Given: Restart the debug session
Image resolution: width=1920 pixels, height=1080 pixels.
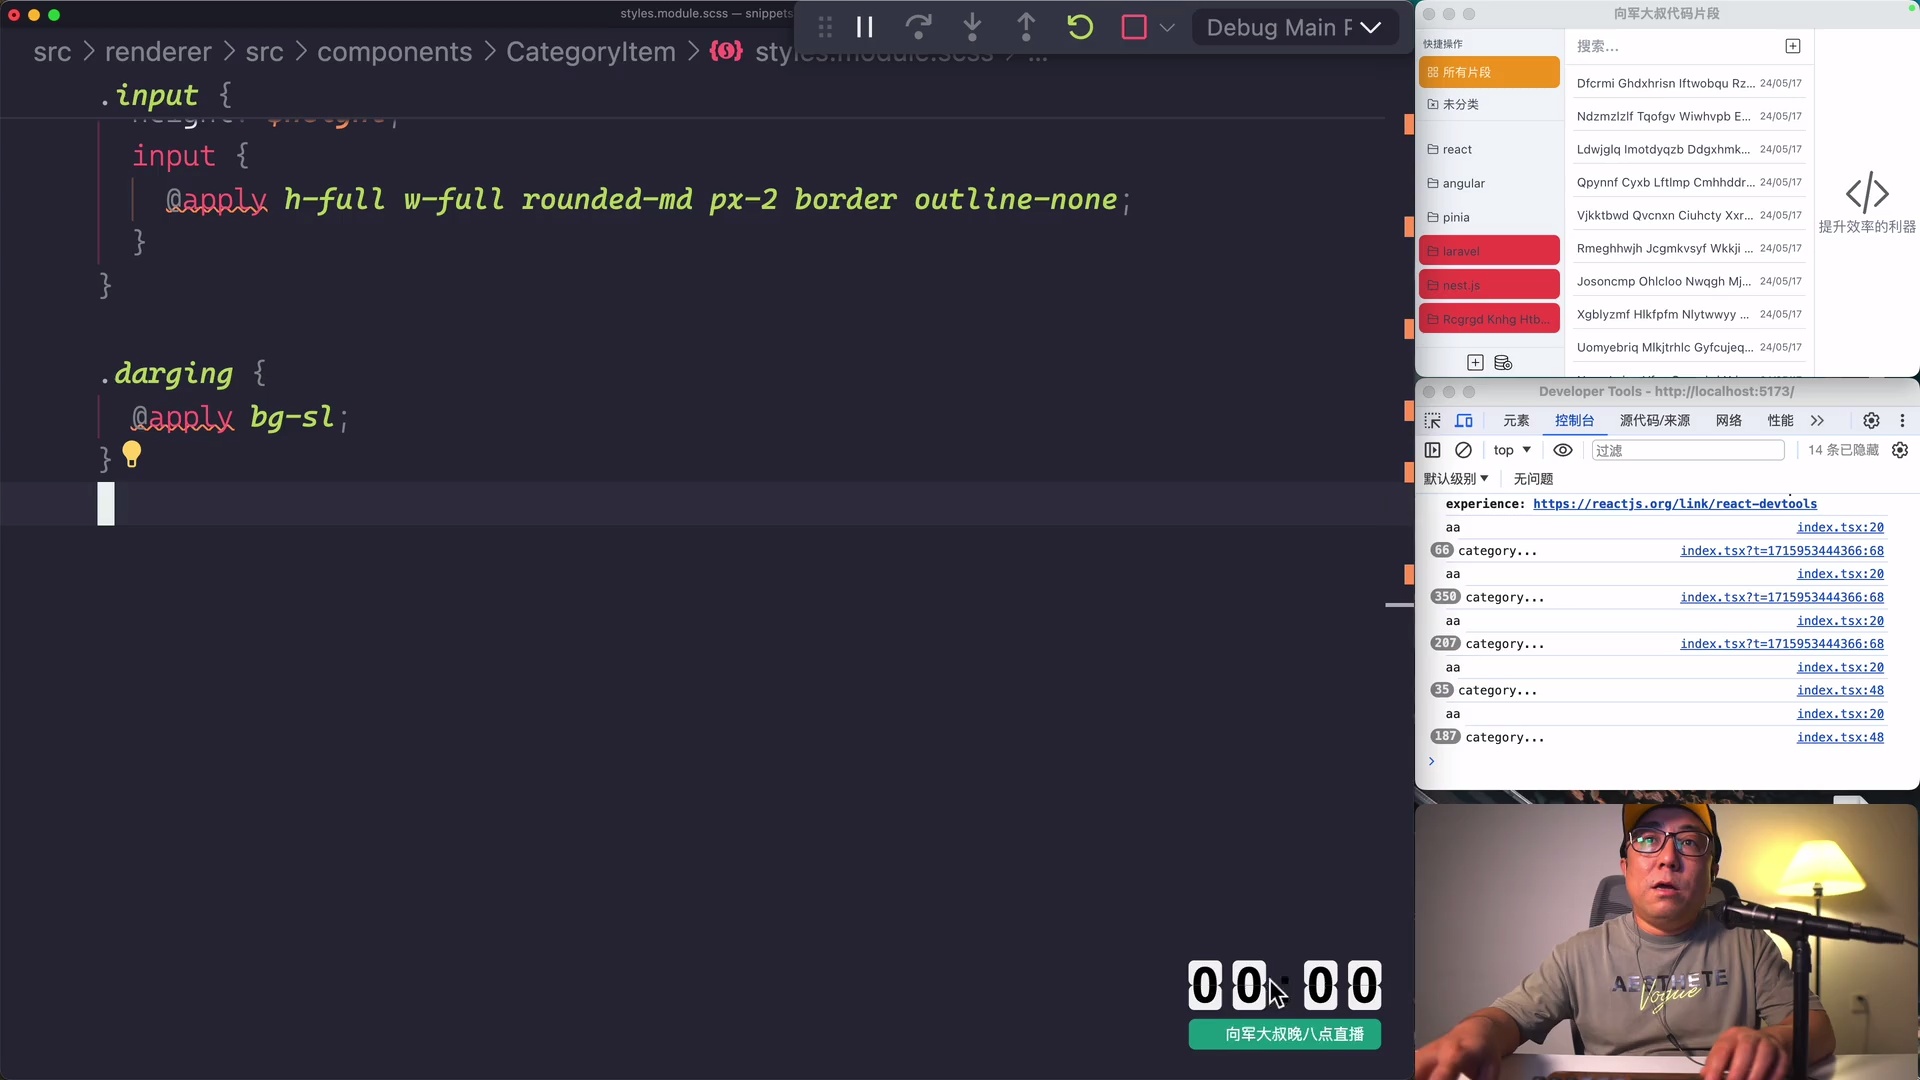Looking at the screenshot, I should coord(1080,27).
